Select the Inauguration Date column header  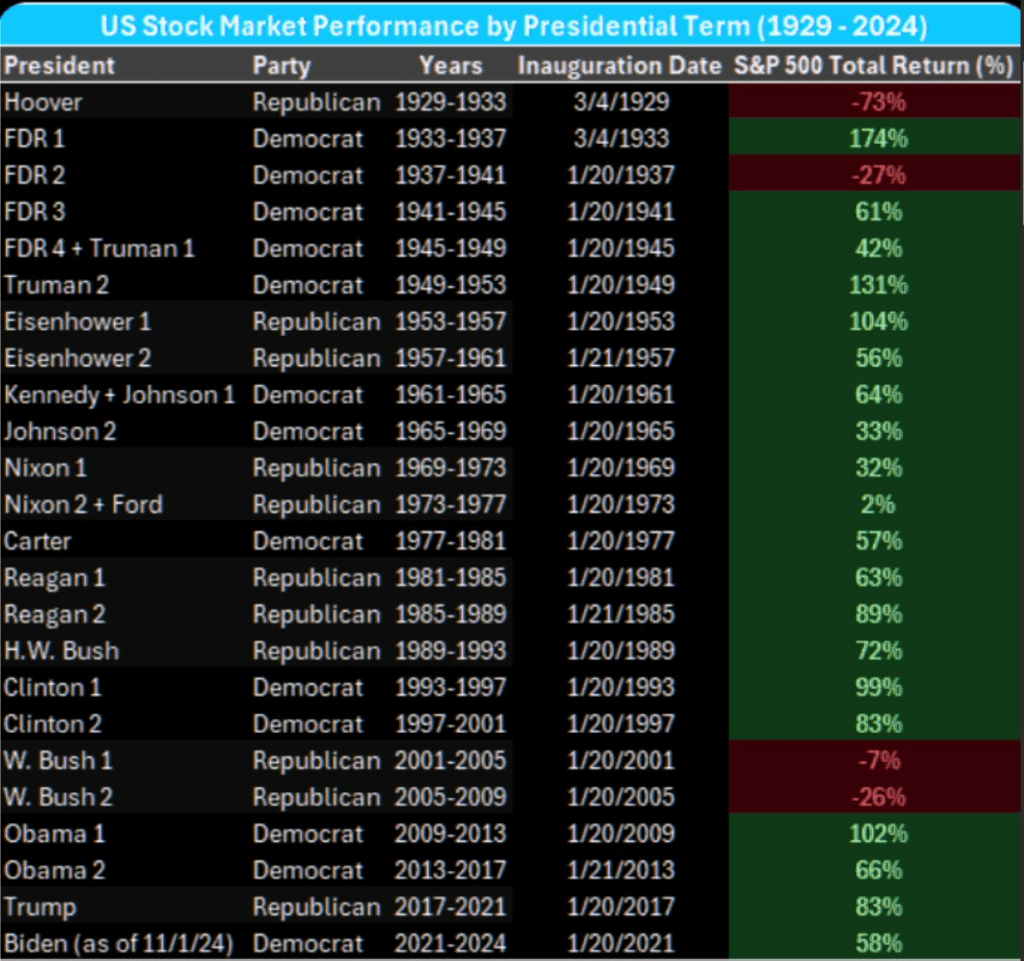[620, 65]
